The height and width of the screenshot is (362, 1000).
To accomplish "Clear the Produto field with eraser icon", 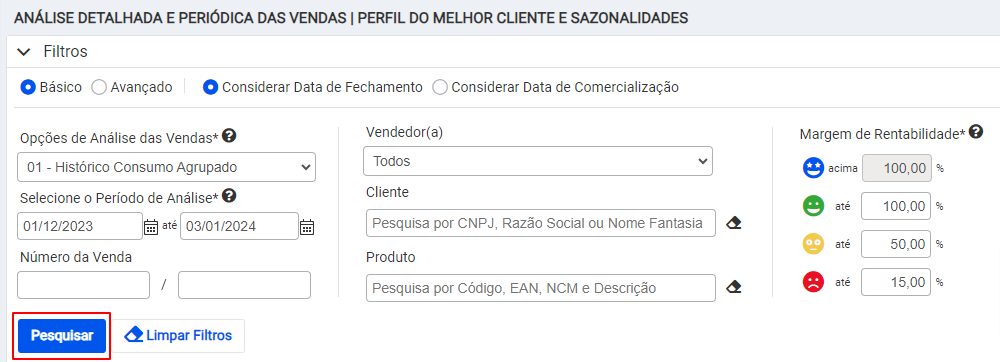I will pos(733,287).
